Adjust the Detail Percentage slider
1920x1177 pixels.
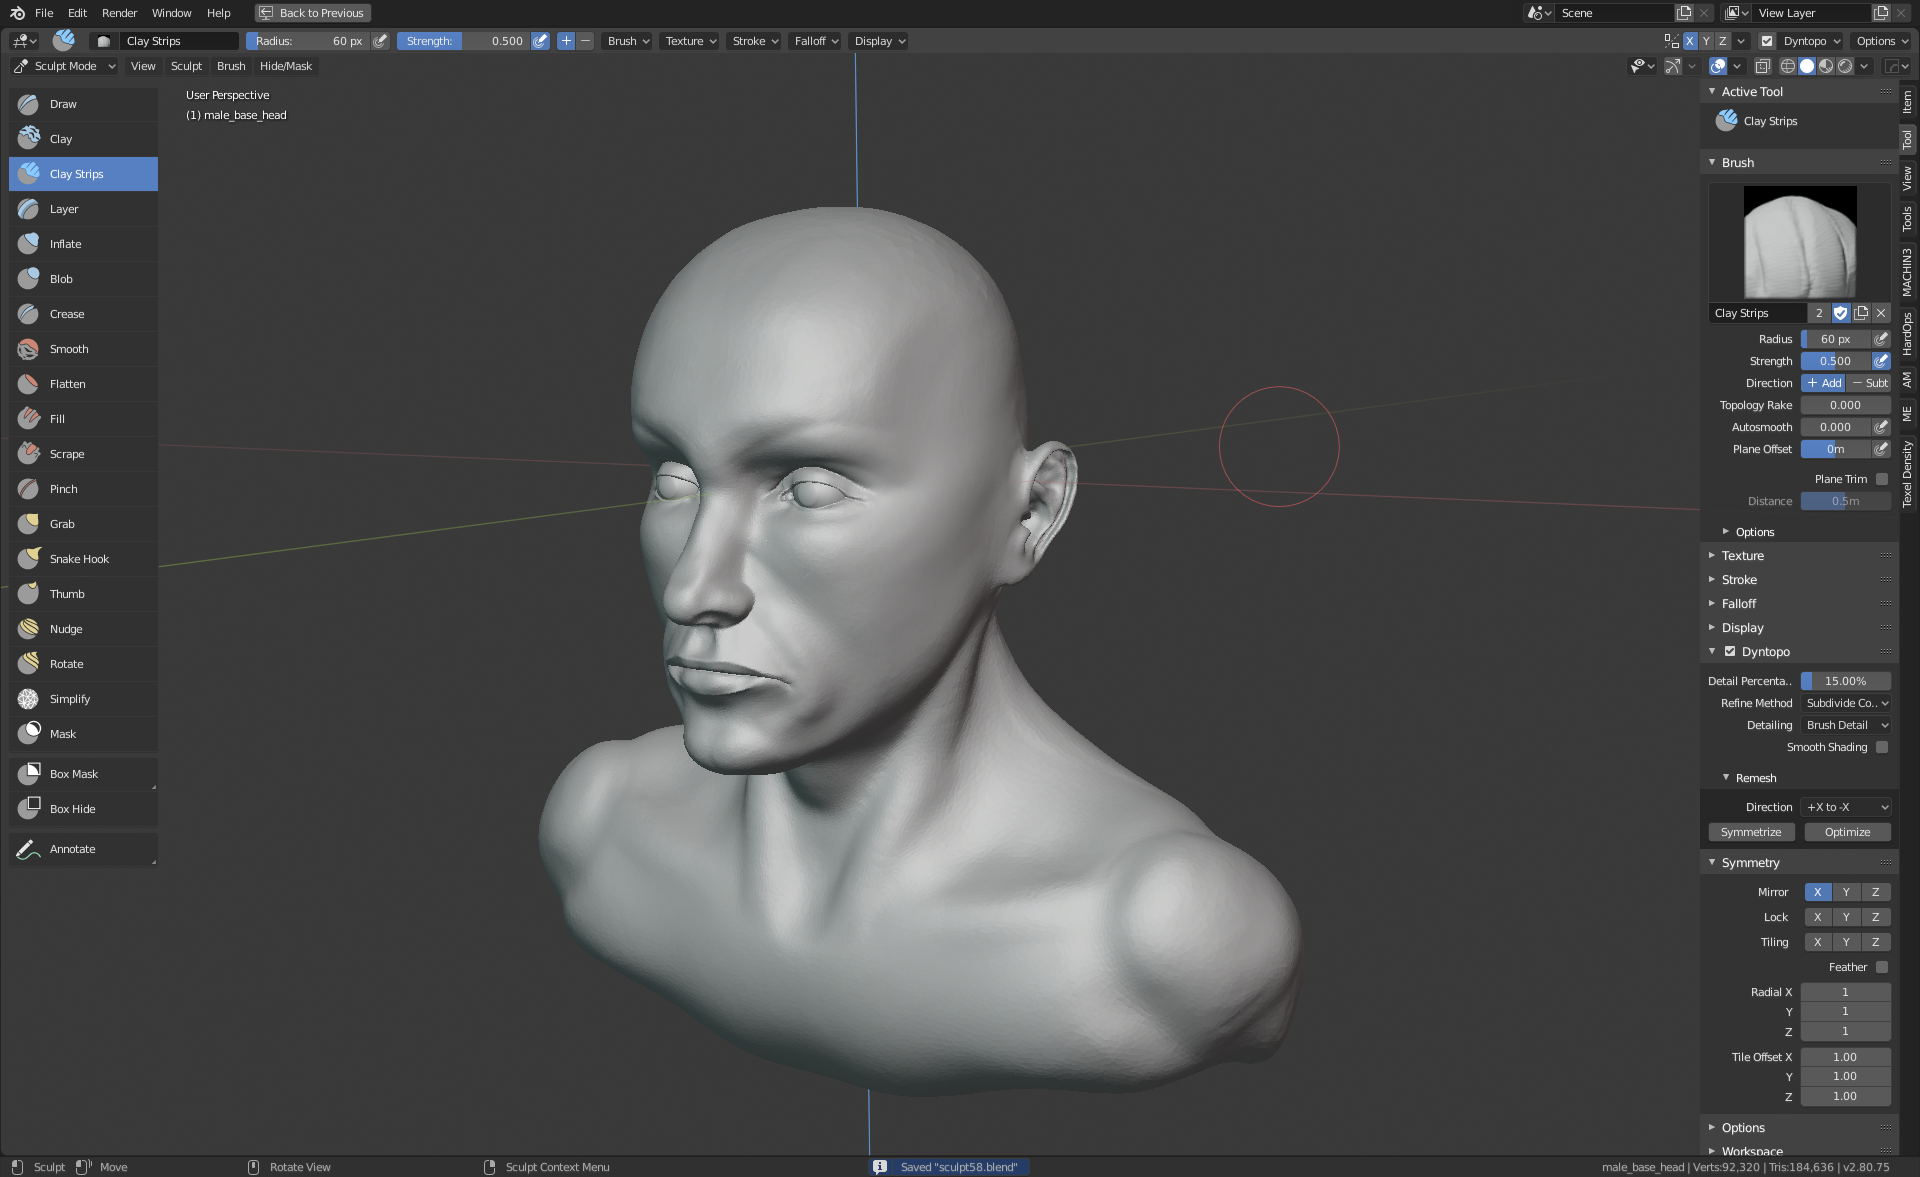pos(1845,681)
